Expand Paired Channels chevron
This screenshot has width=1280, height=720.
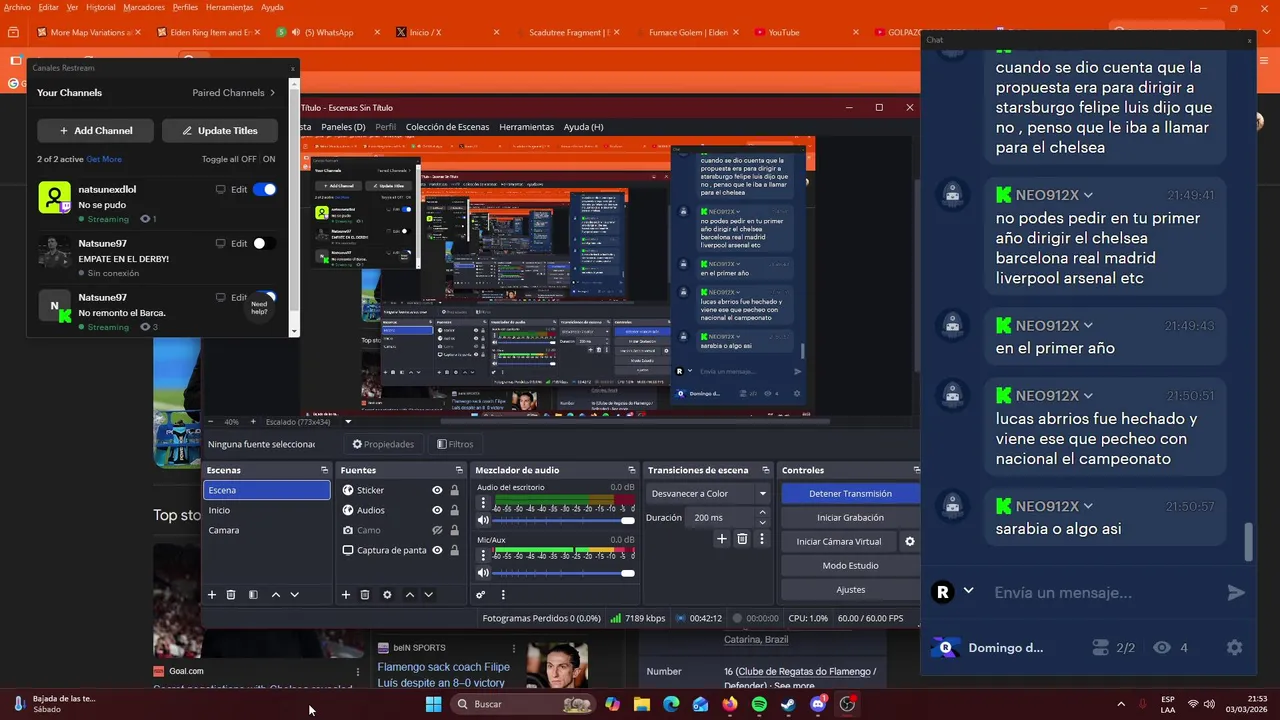(272, 93)
